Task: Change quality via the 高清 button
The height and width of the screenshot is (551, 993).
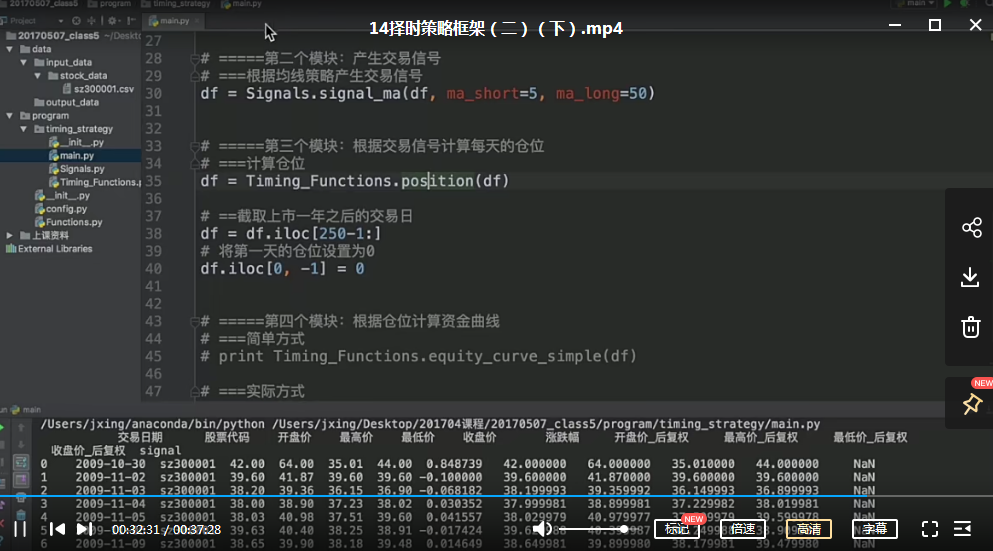Action: coord(809,529)
